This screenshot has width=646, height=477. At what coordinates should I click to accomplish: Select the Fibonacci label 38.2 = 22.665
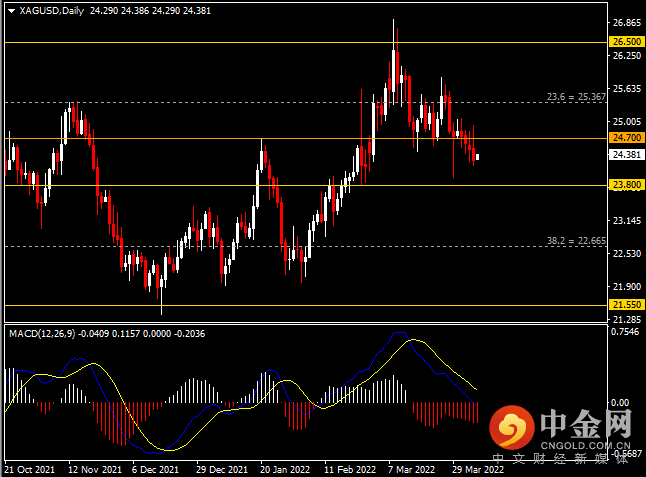[576, 241]
